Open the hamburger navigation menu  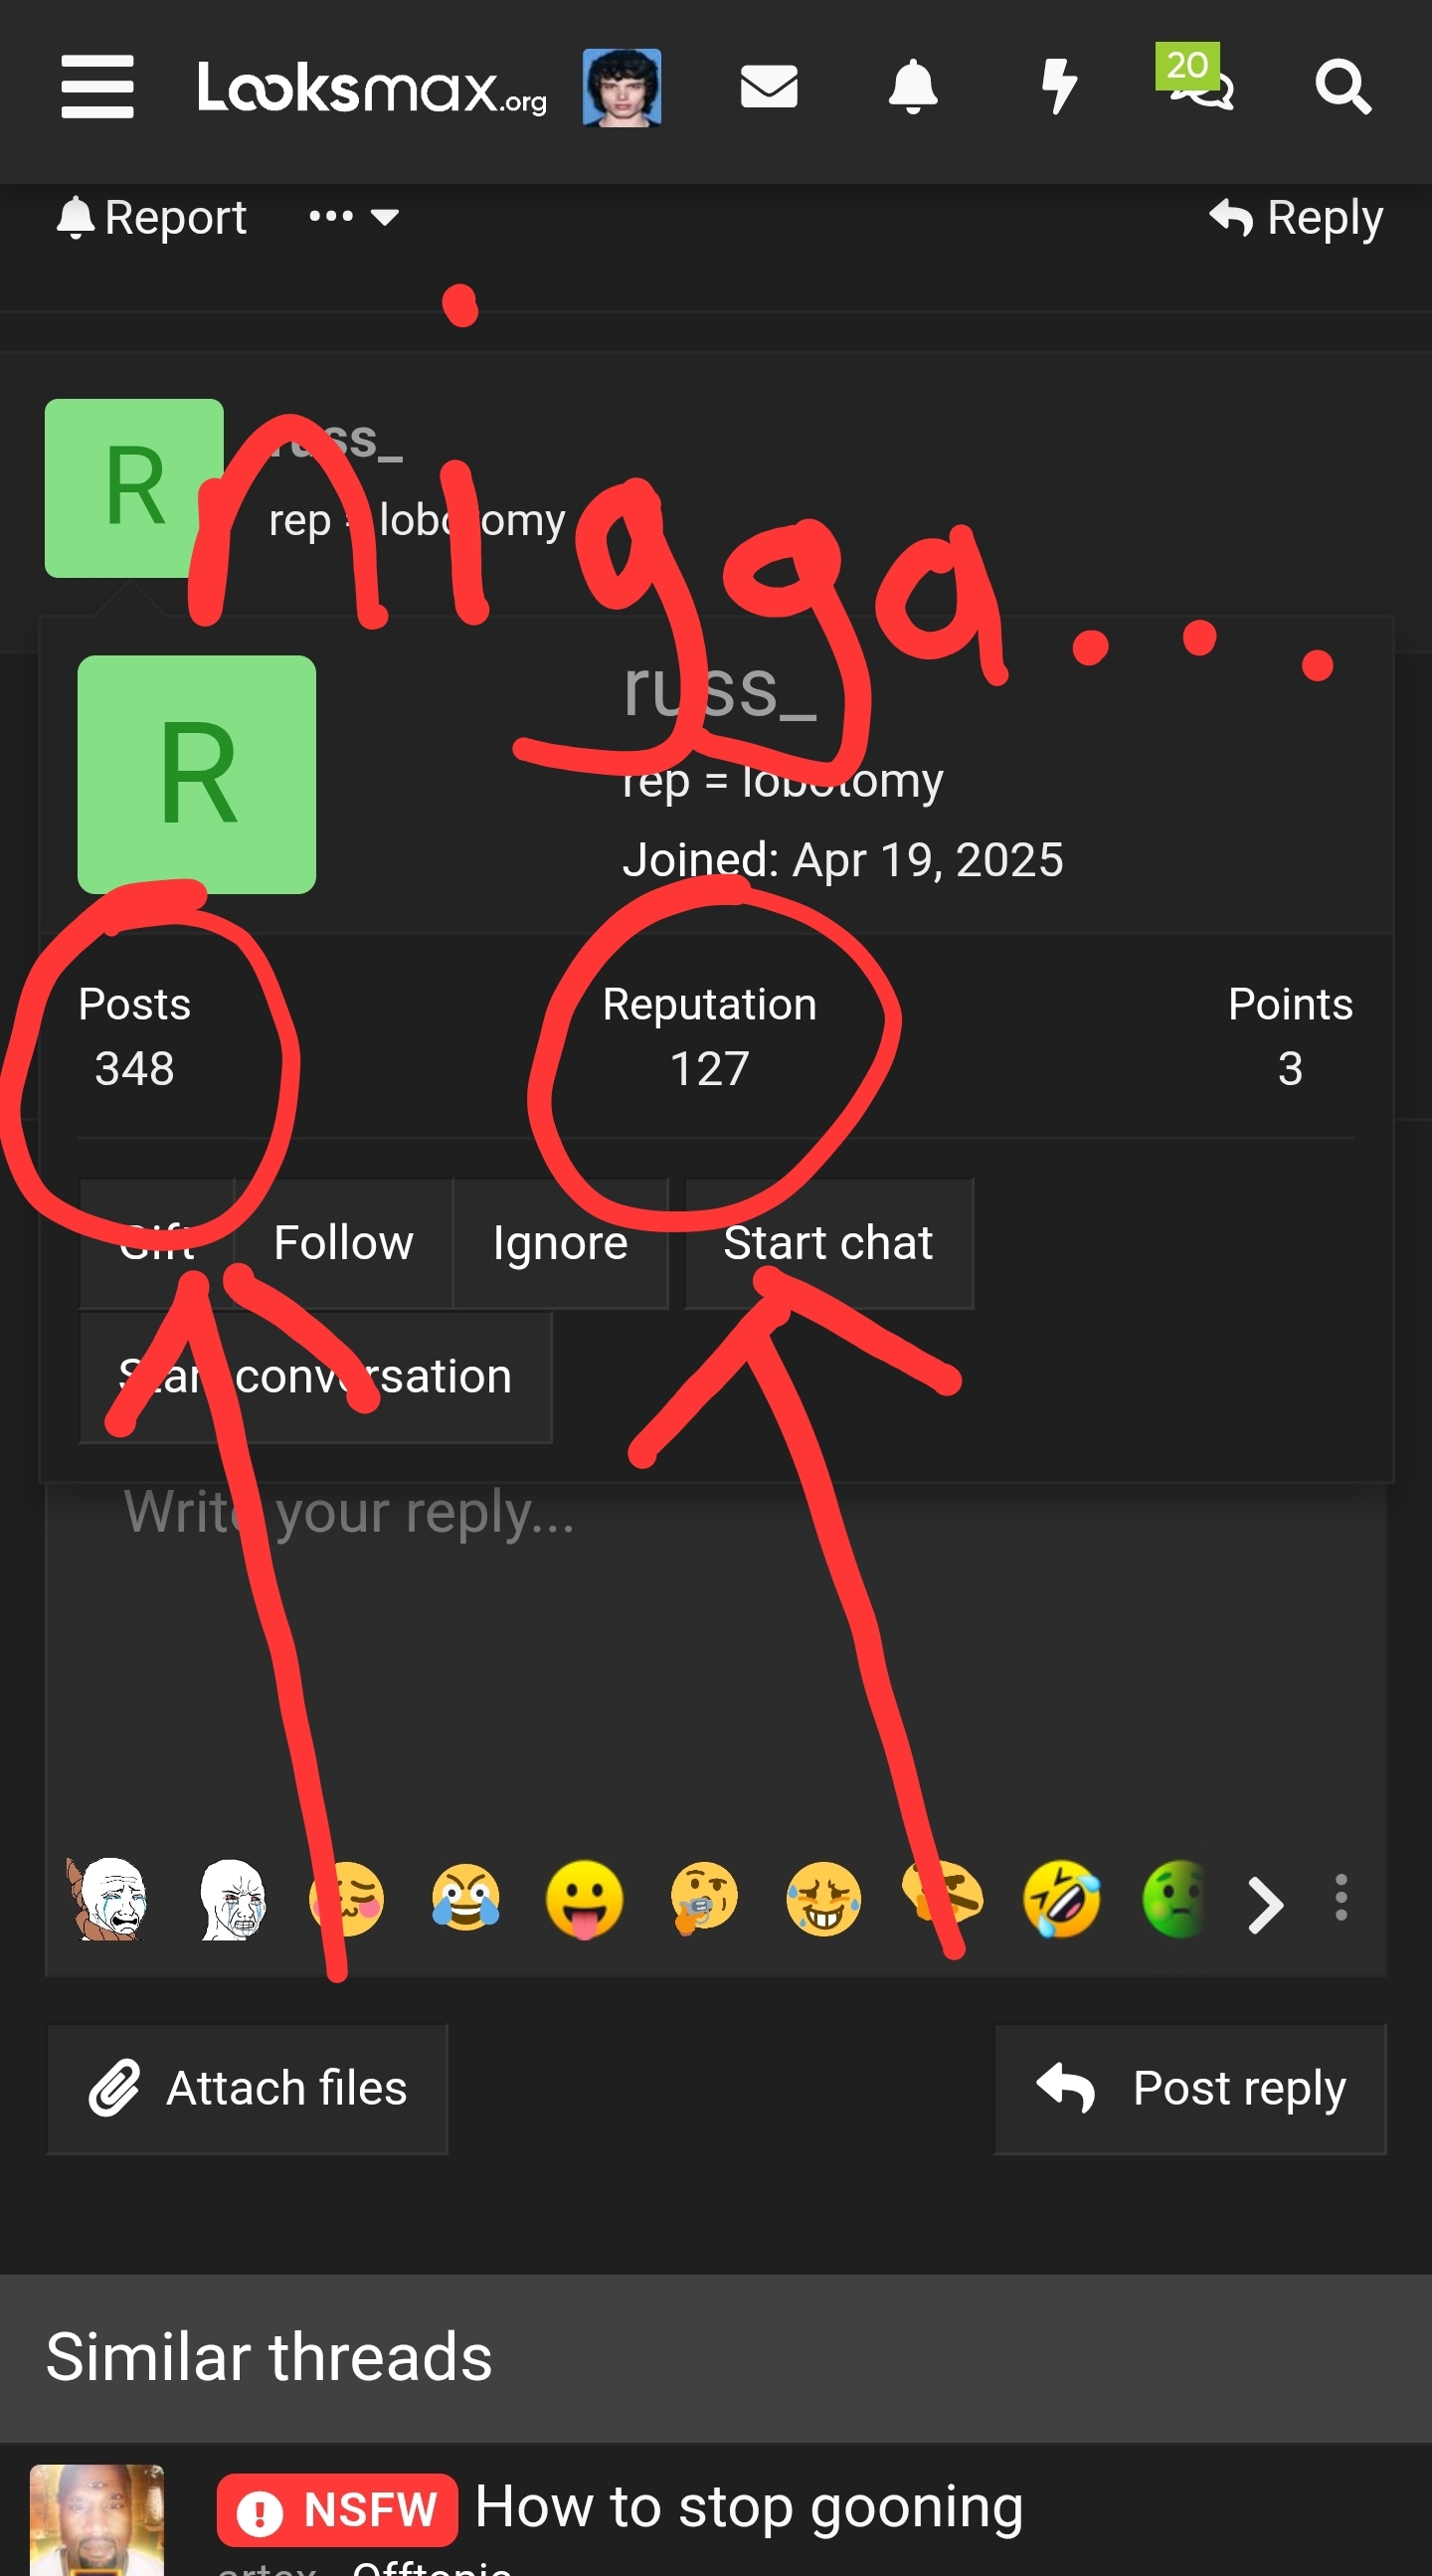click(x=97, y=87)
